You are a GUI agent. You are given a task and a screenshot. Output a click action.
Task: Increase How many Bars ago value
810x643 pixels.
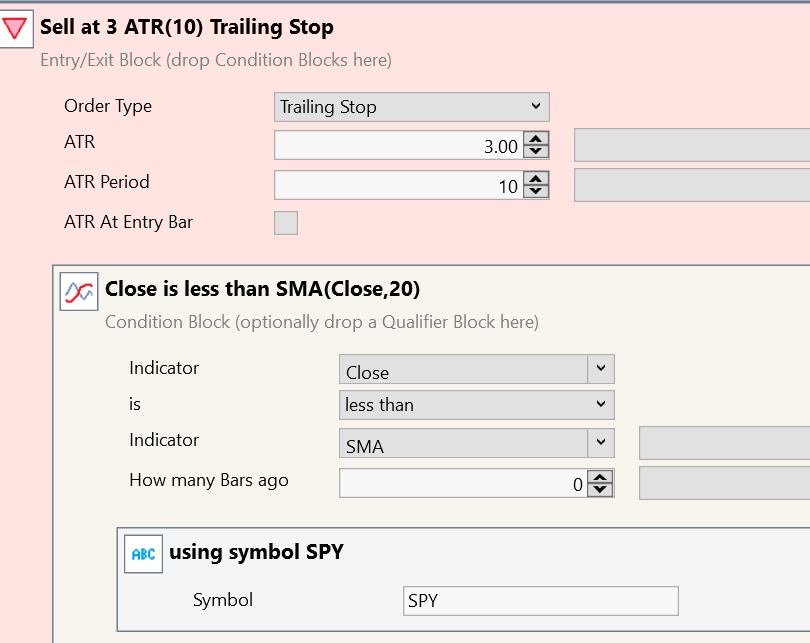(600, 477)
